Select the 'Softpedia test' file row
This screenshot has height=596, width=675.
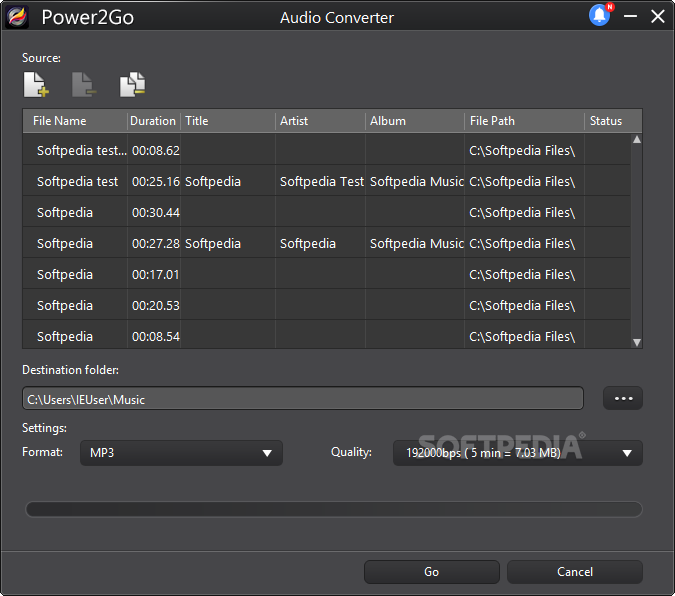pos(327,181)
